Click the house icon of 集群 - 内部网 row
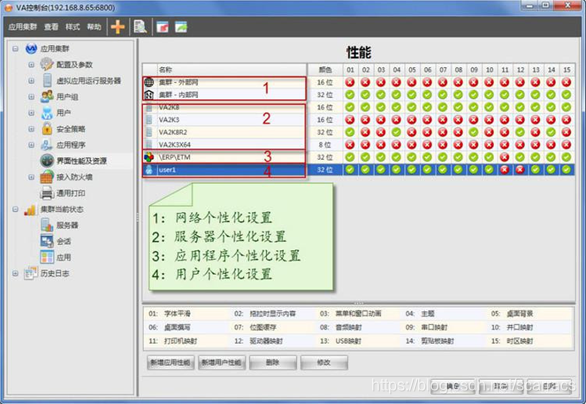The image size is (586, 404). pos(149,95)
